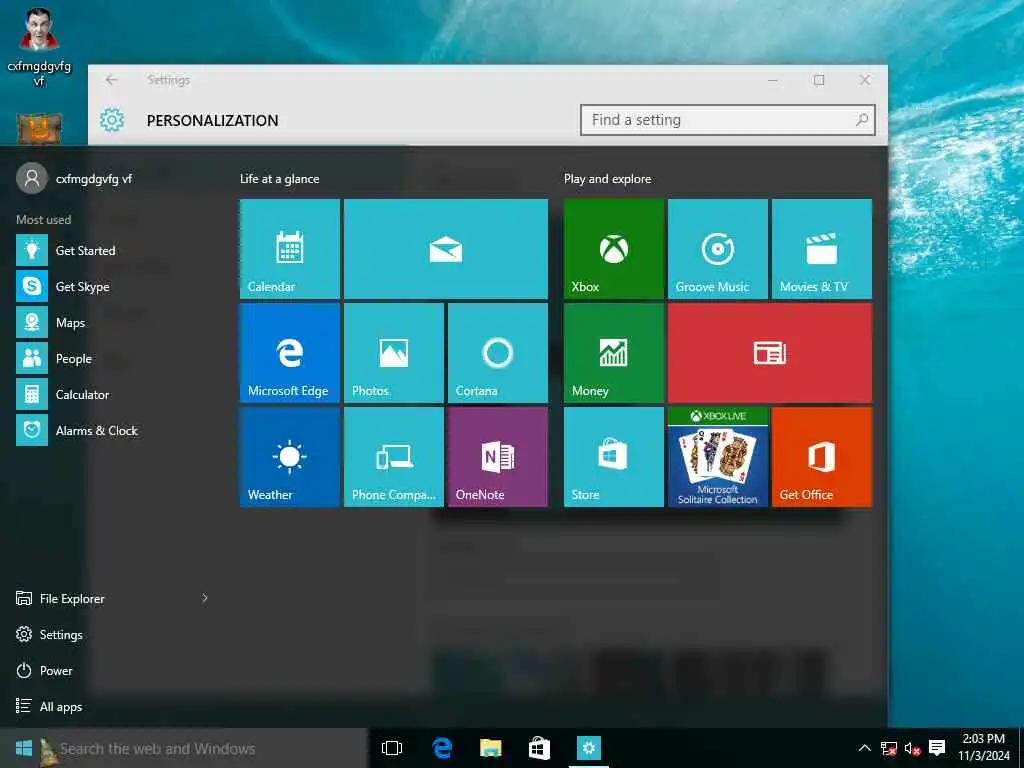1024x768 pixels.
Task: Open Action Center notifications icon
Action: coord(937,748)
